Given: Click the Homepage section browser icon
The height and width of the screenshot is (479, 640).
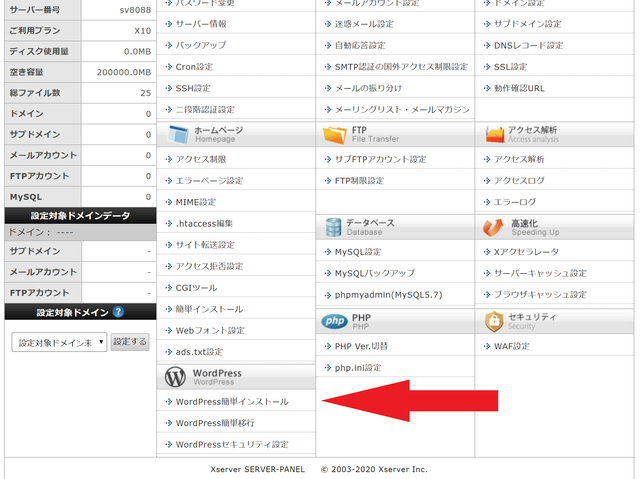Looking at the screenshot, I should click(x=178, y=135).
